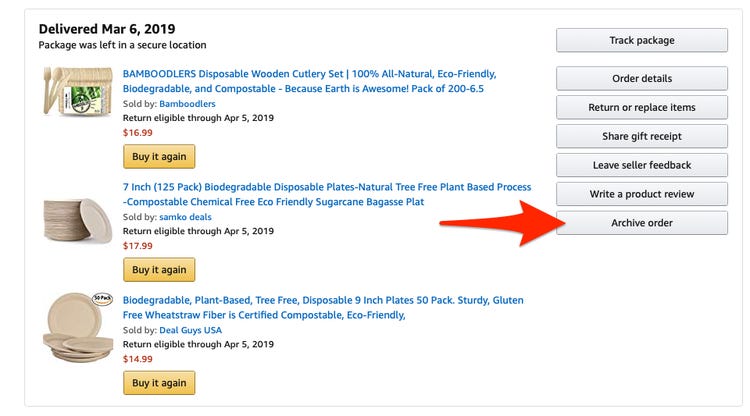Buy the 7 inch plates again
Screen dimensions: 750x416
159,270
